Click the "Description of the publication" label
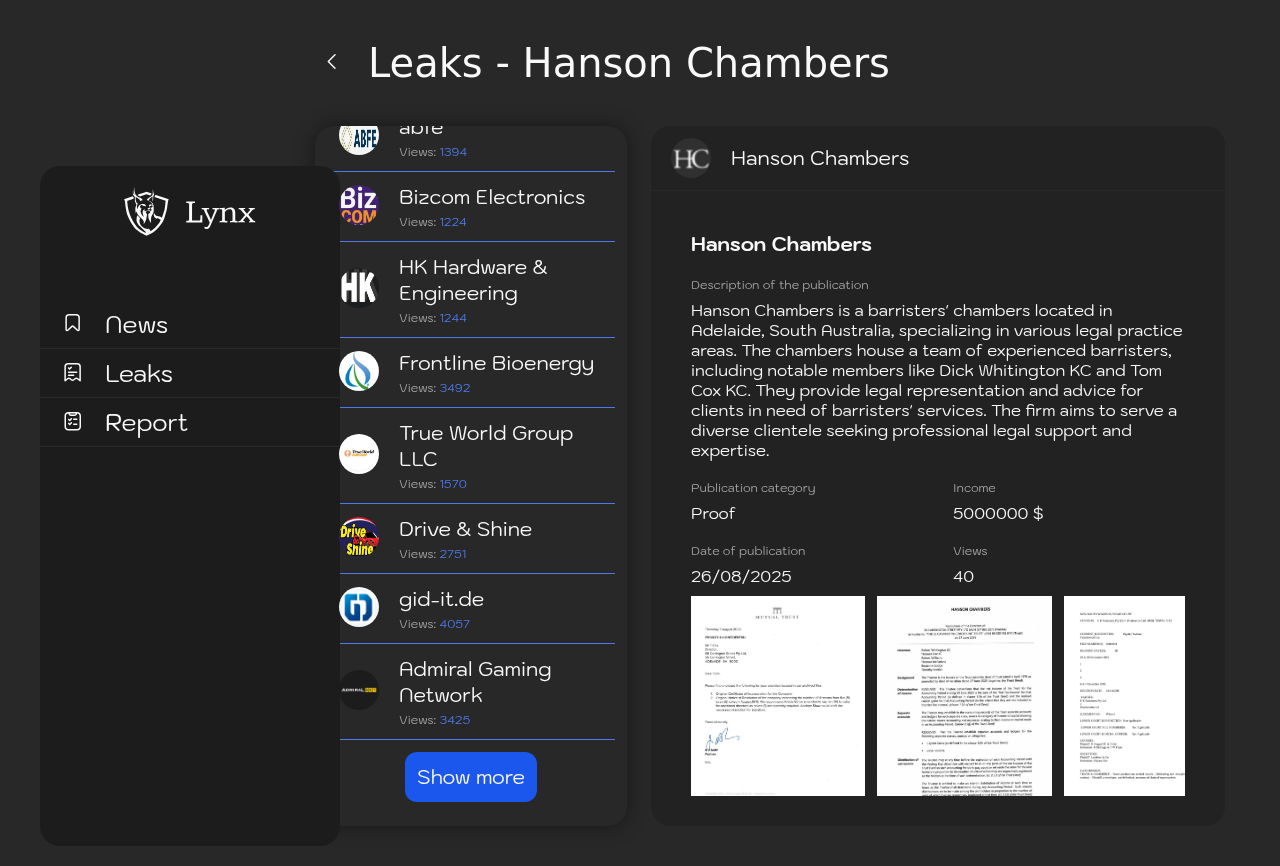The image size is (1280, 866). pyautogui.click(x=780, y=285)
